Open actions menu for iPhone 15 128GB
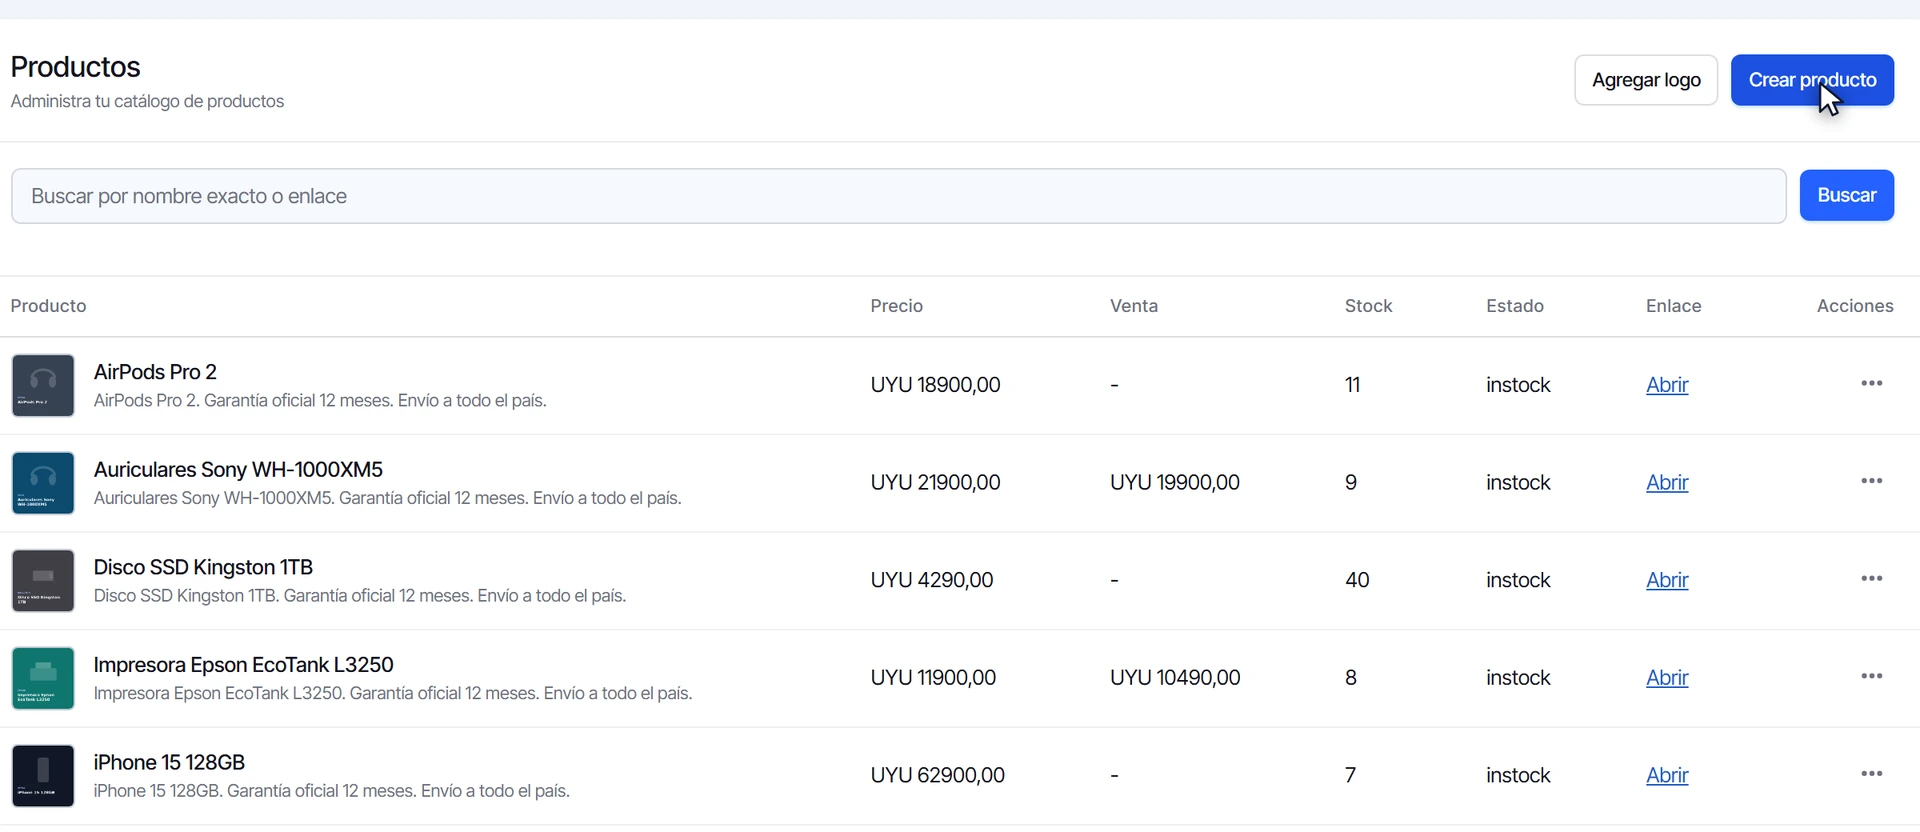 1871,774
